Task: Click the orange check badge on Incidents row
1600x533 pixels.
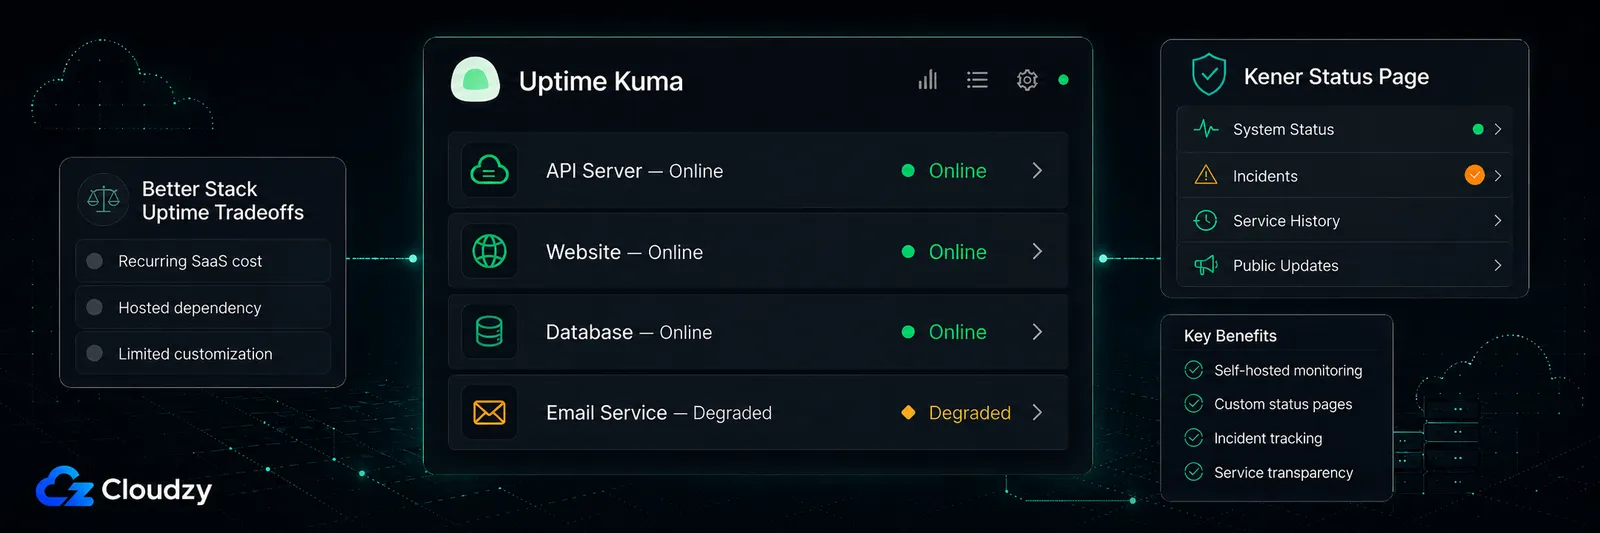Action: coord(1474,175)
